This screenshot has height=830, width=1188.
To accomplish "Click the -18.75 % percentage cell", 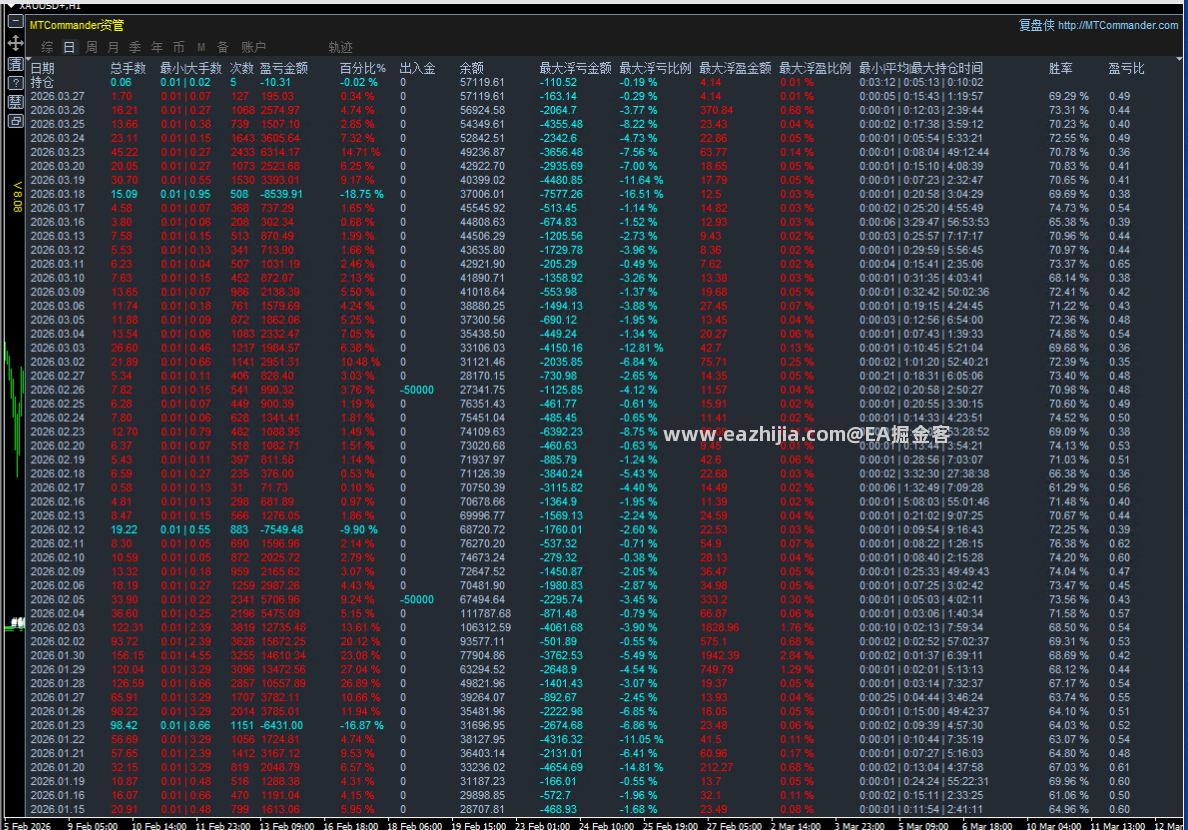I will [361, 194].
